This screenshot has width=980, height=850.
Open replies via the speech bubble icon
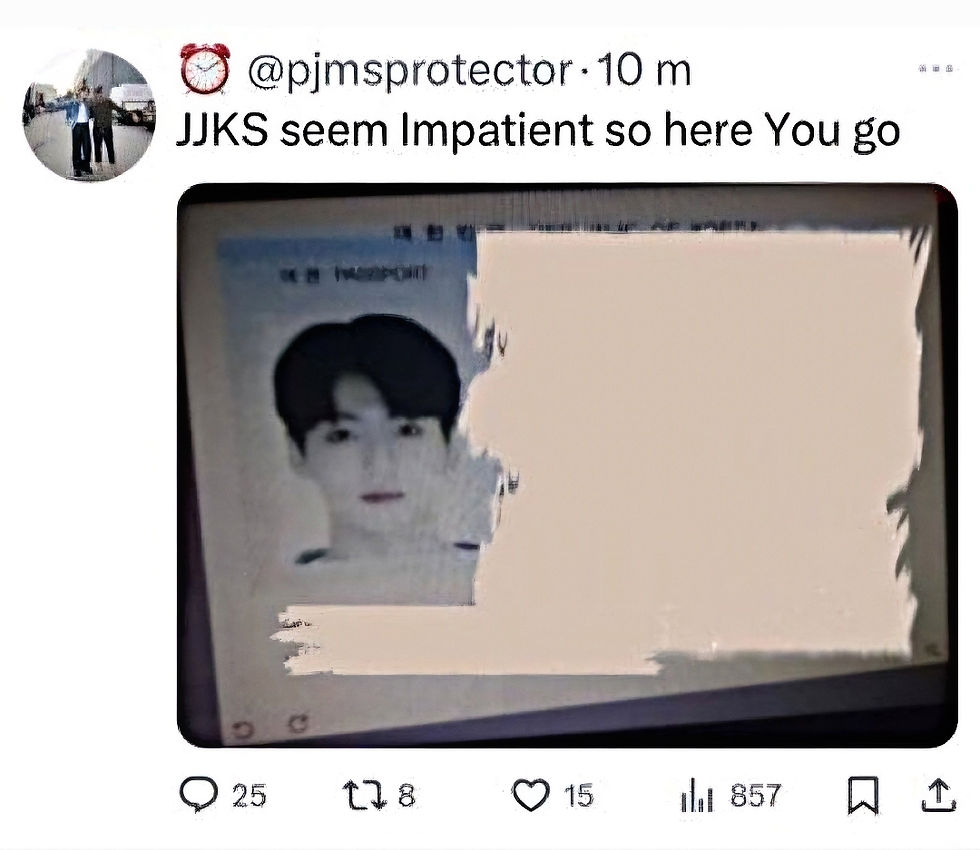click(198, 795)
